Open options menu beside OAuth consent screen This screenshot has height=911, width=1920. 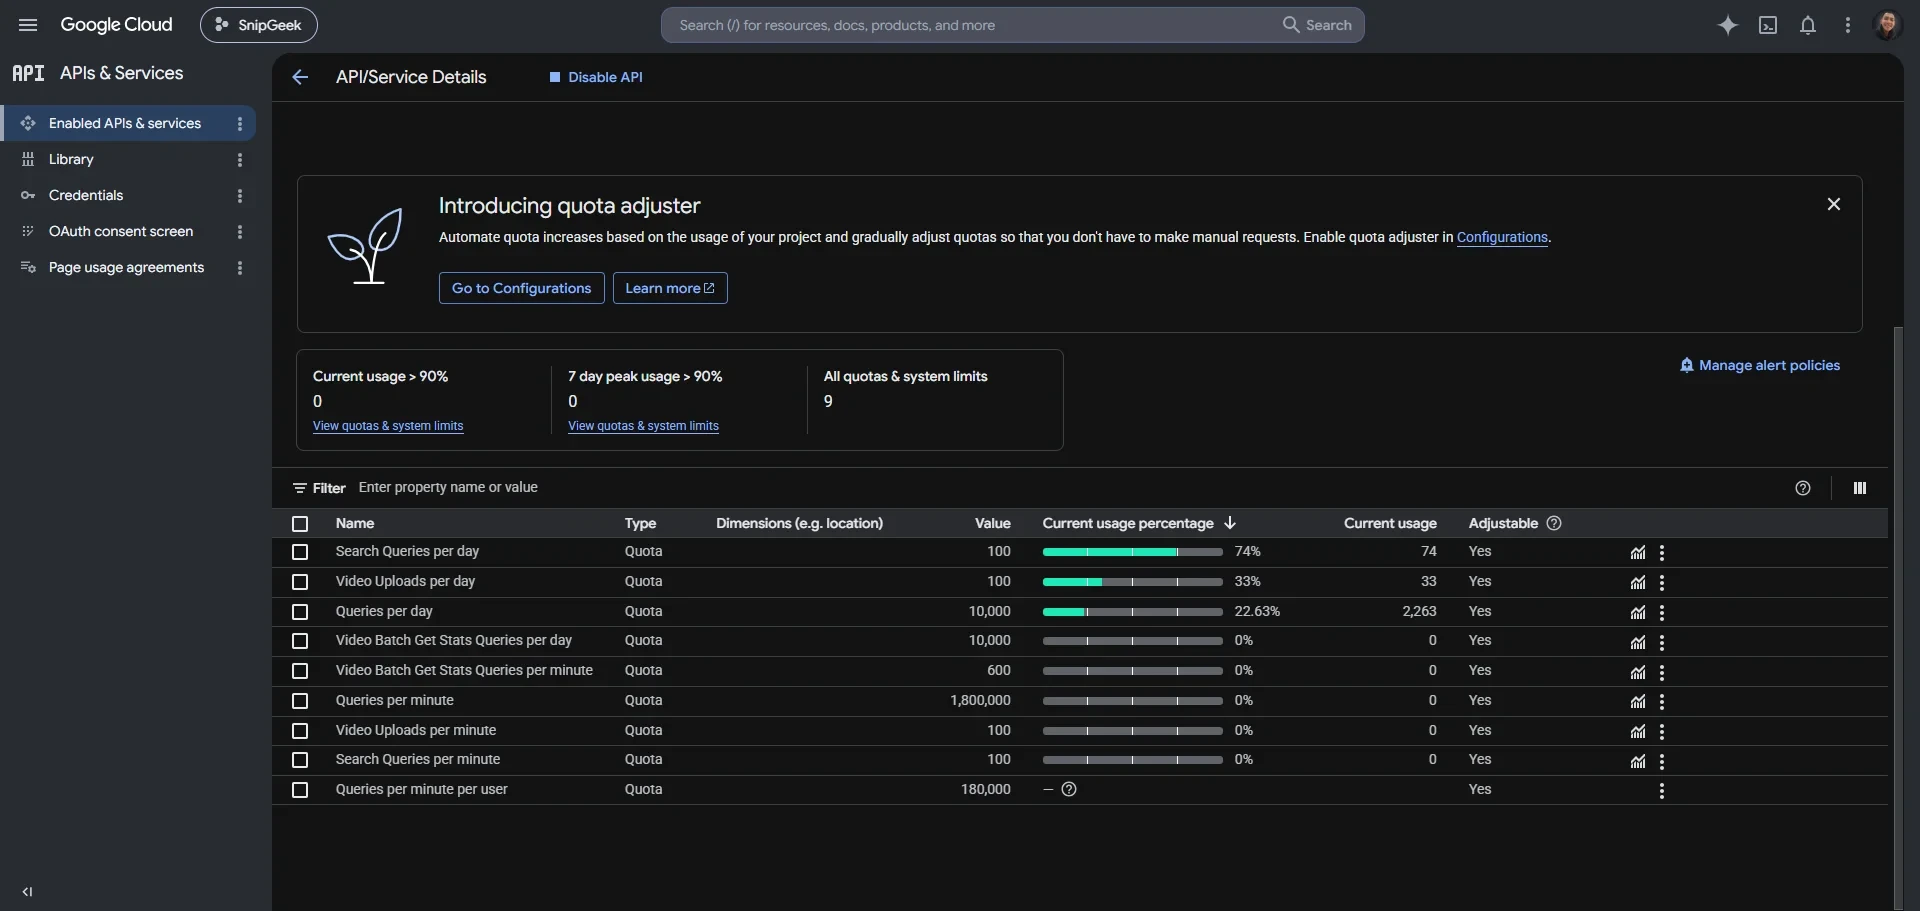coord(239,231)
